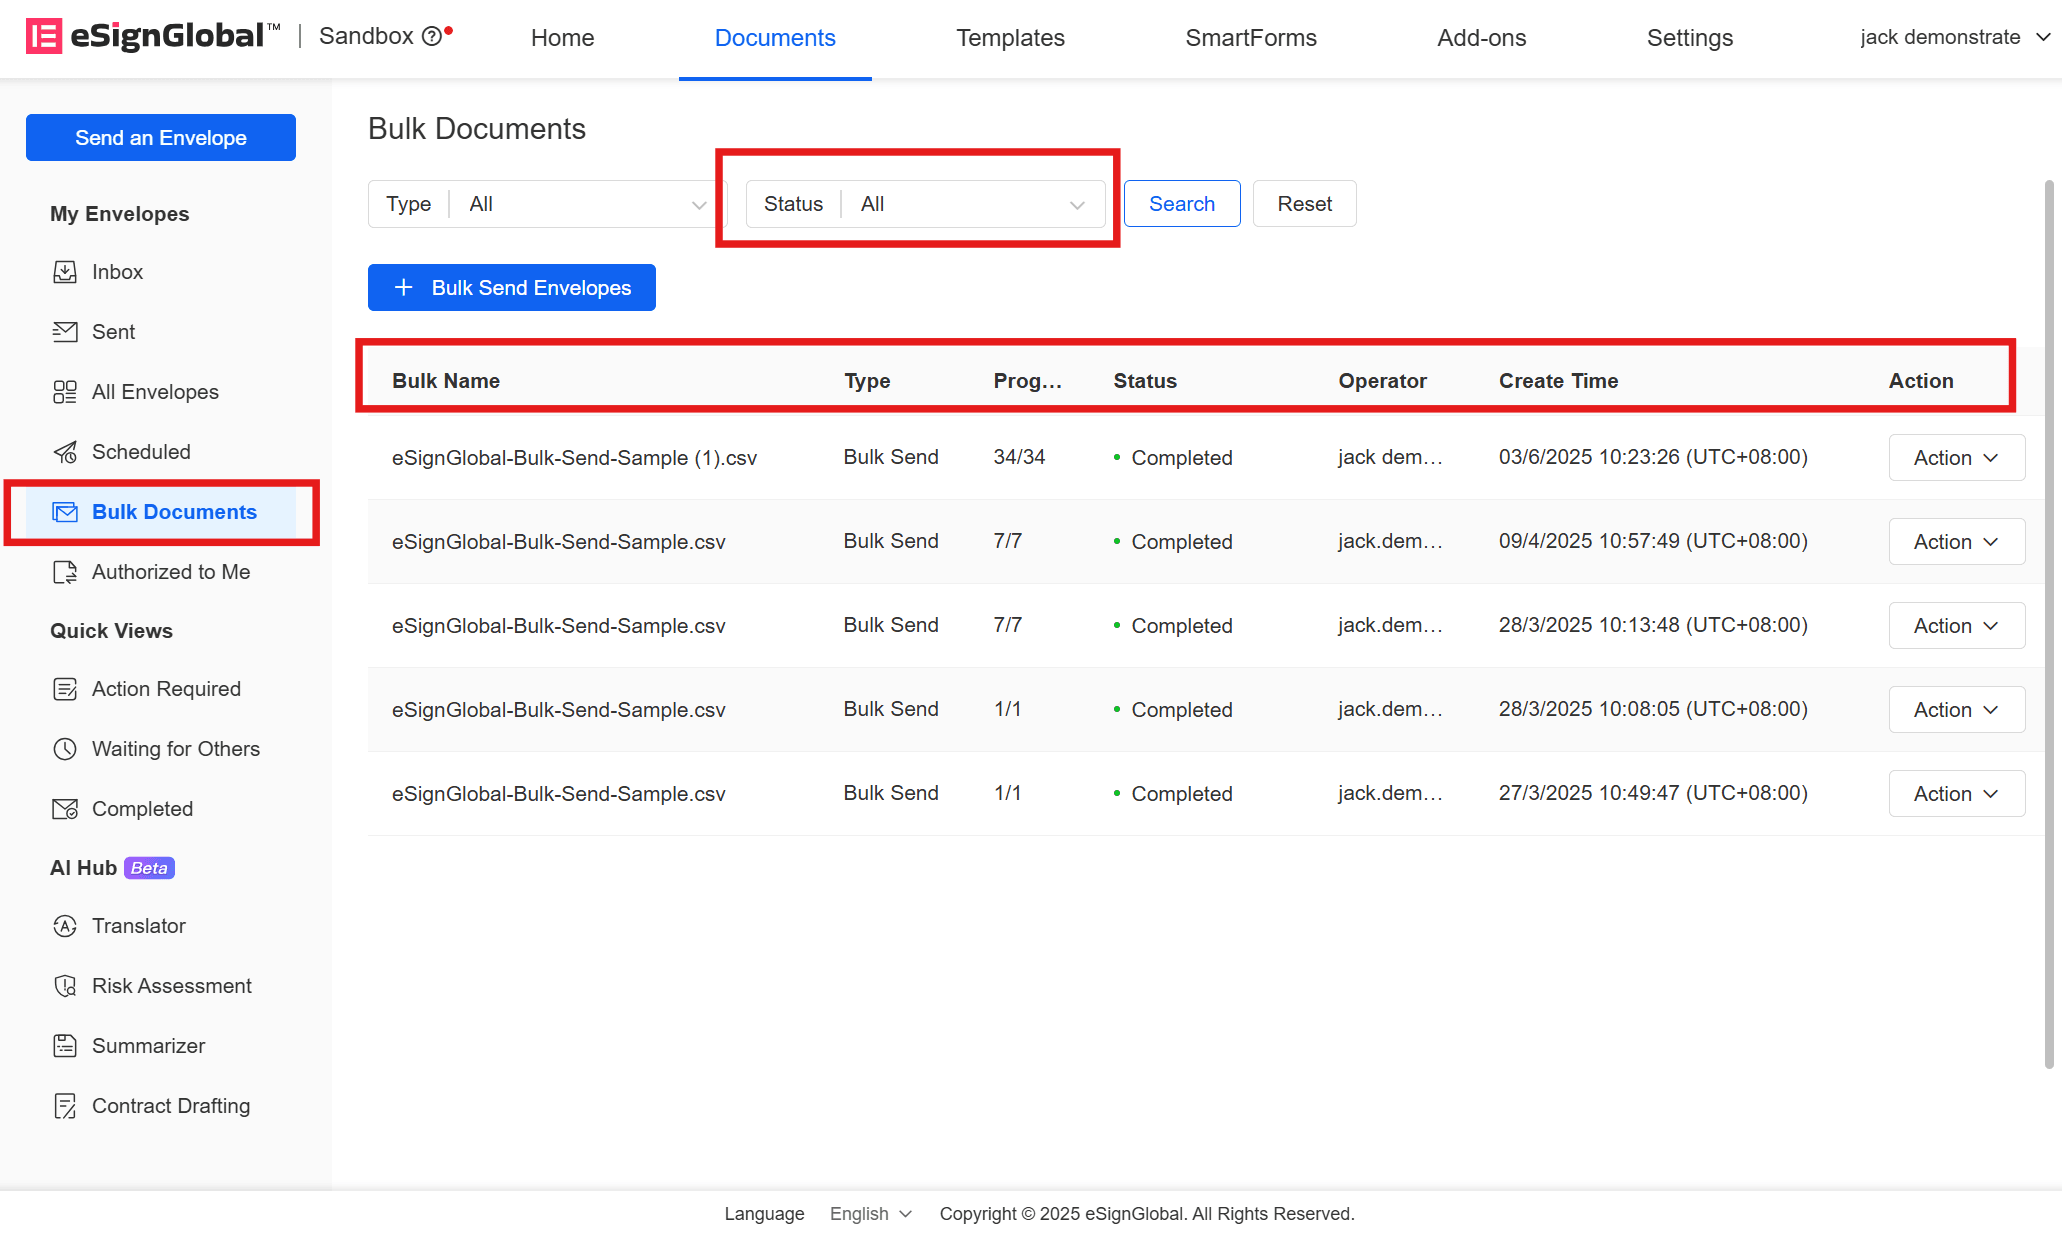This screenshot has height=1237, width=2062.
Task: Click the Search button
Action: (1182, 204)
